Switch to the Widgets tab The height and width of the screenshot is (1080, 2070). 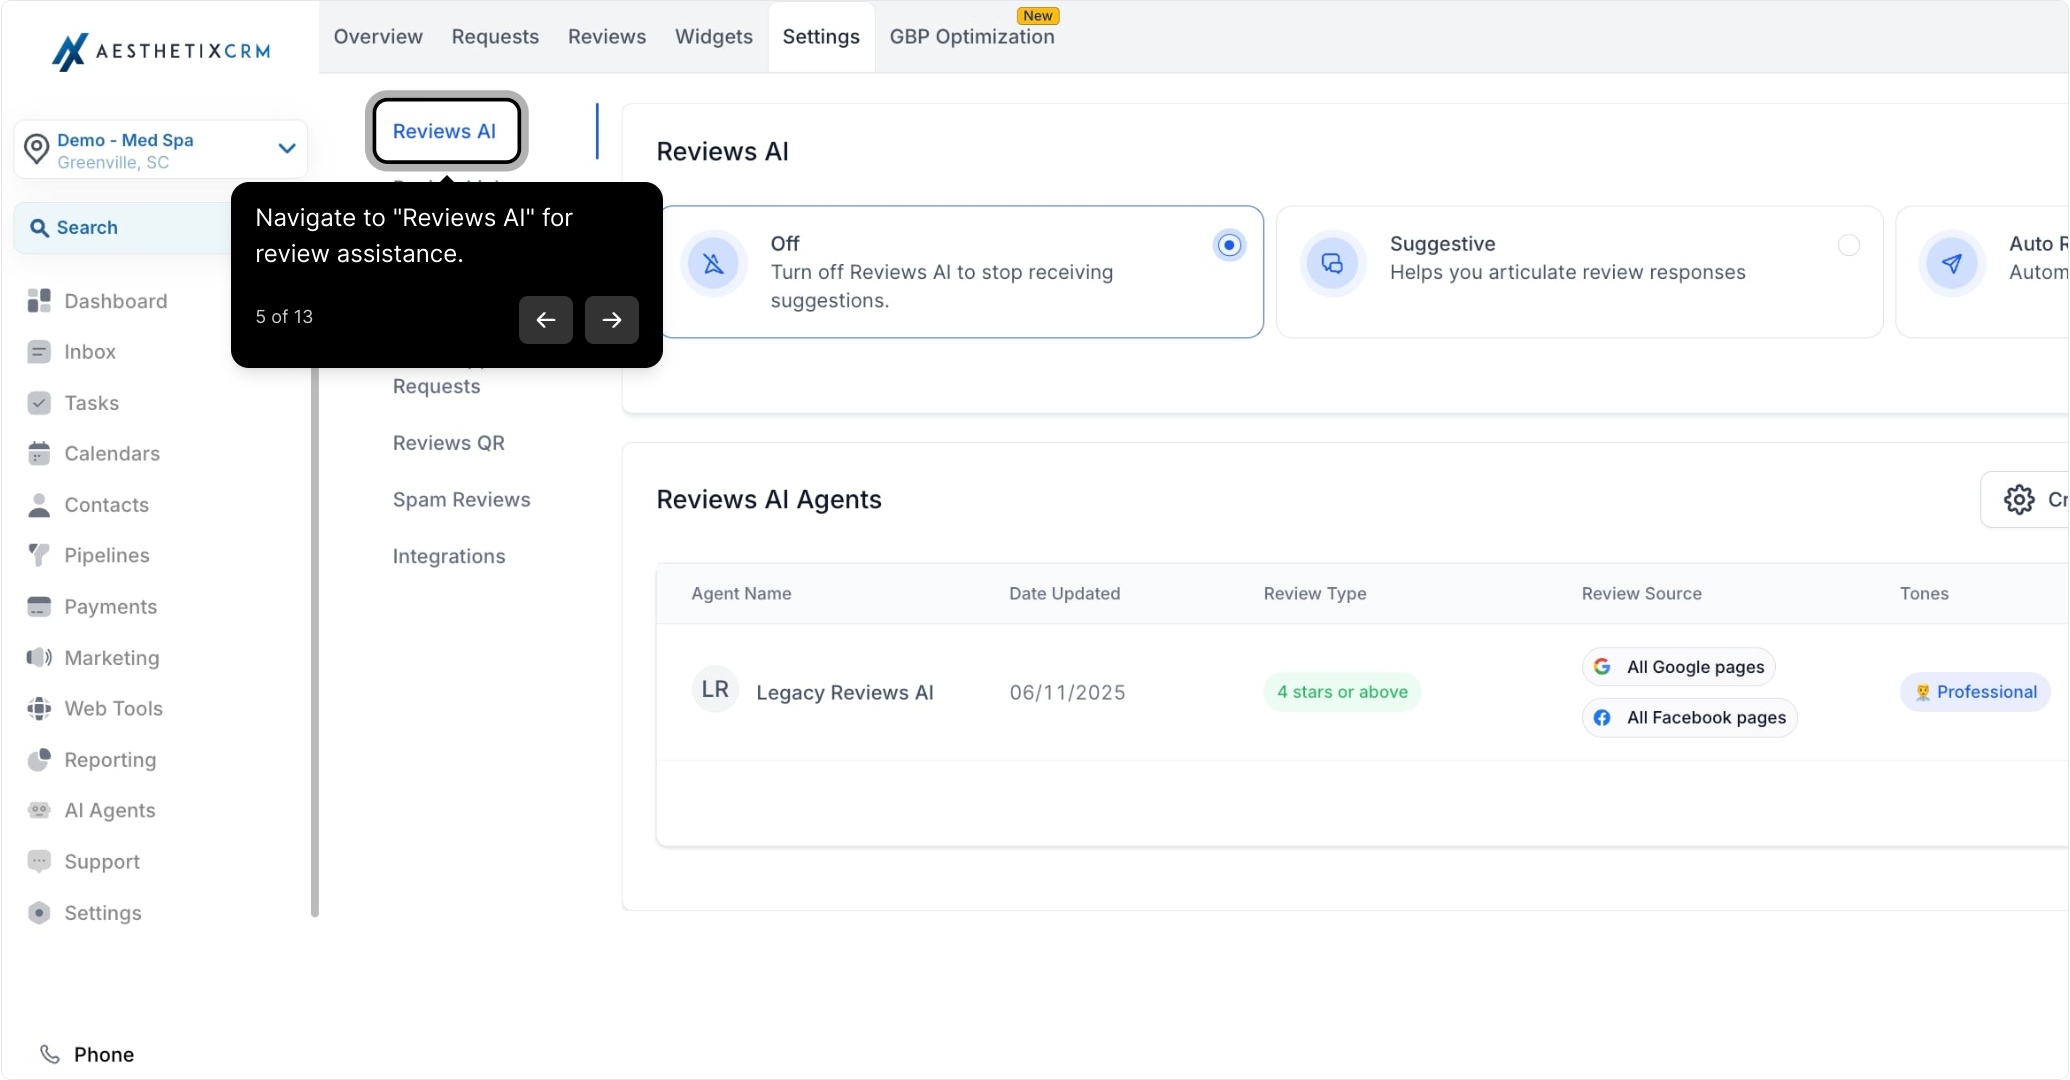(x=714, y=37)
